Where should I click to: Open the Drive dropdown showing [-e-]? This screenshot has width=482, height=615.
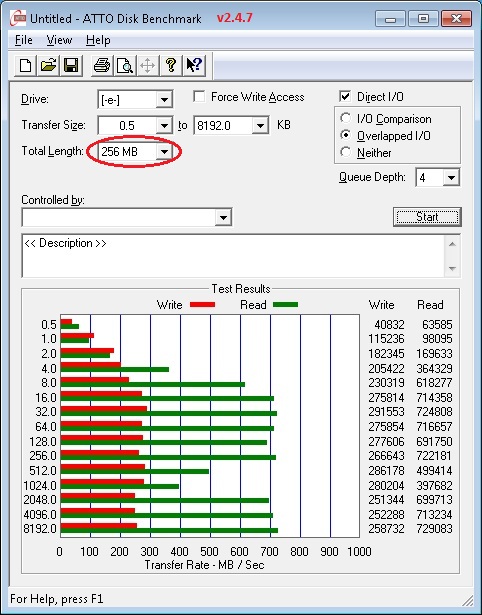[x=164, y=100]
